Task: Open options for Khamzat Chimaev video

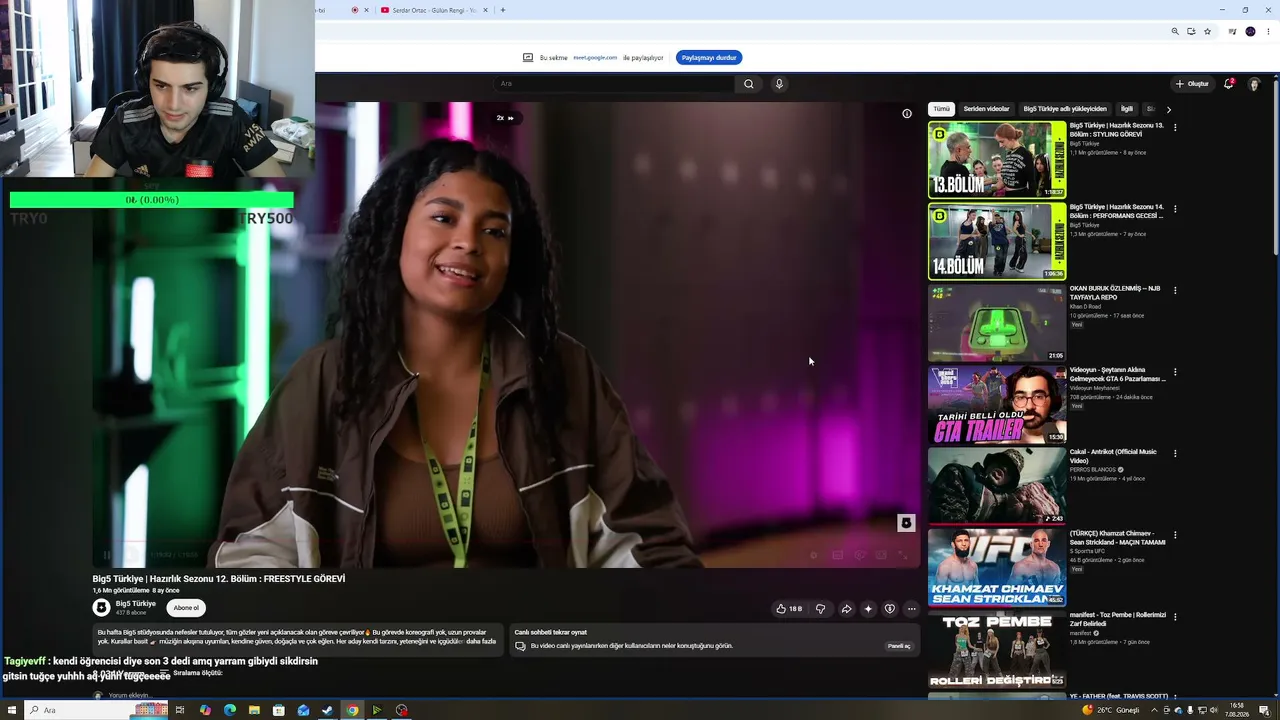Action: point(1175,535)
